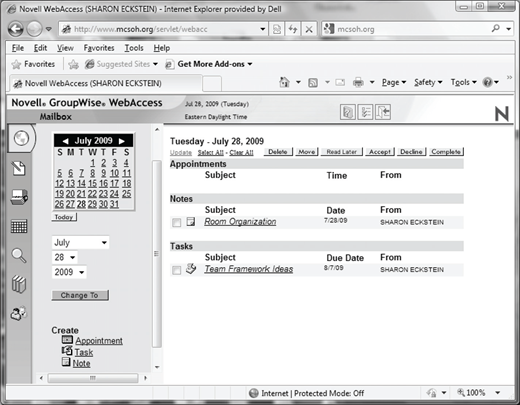This screenshot has height=405, width=520.
Task: Open the year dropdown showing 2009
Action: pyautogui.click(x=69, y=272)
